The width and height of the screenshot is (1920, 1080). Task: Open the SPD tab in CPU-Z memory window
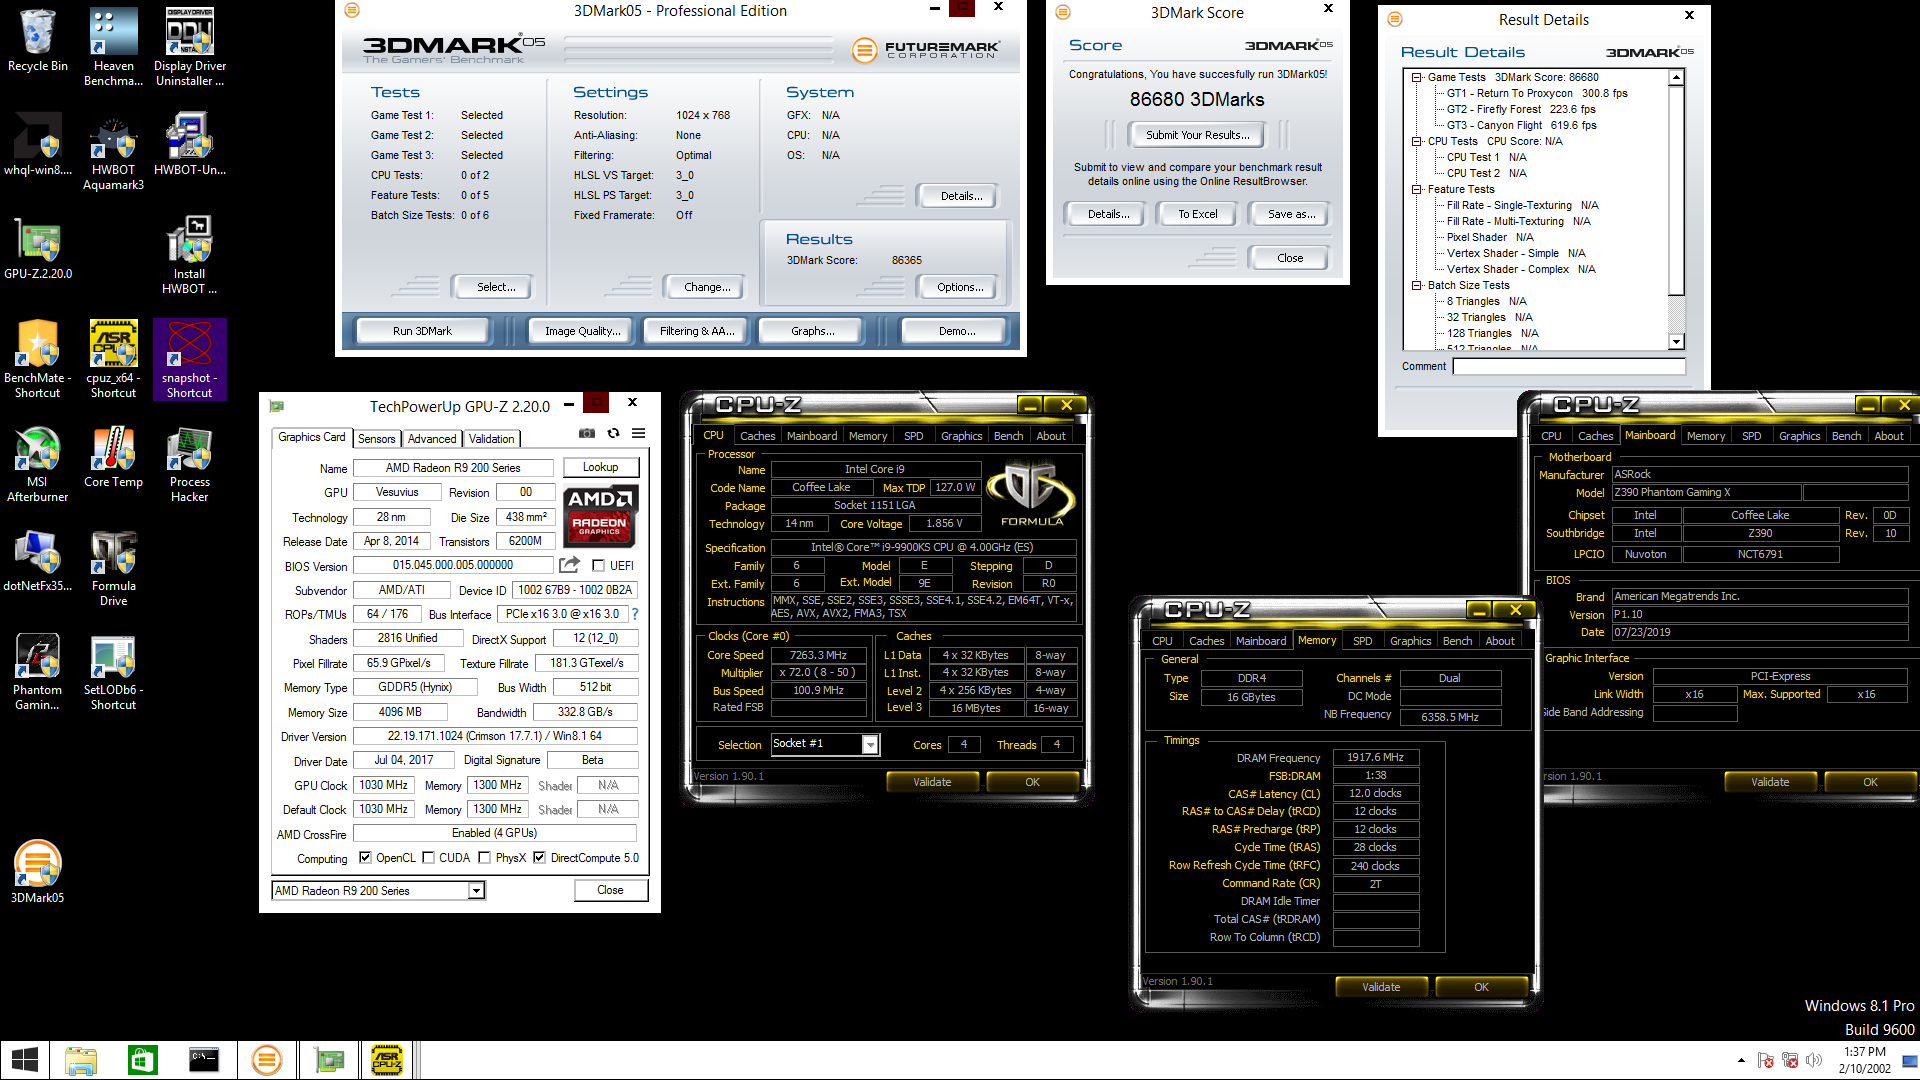(1362, 641)
